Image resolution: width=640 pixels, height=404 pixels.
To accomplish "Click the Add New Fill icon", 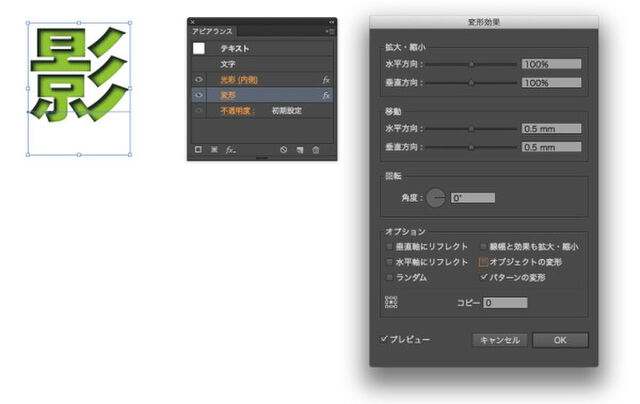I will 214,149.
